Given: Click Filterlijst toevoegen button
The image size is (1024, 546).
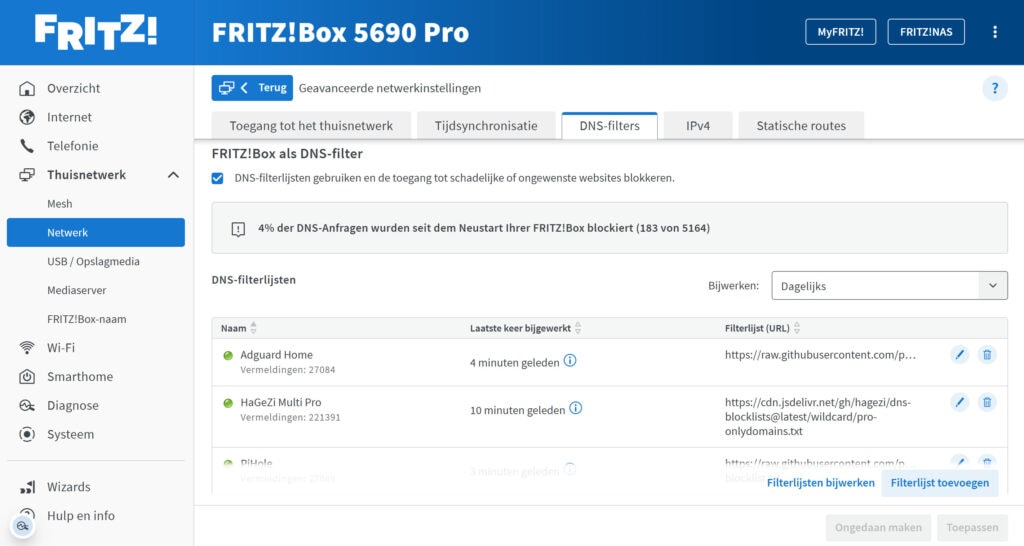Looking at the screenshot, I should (x=940, y=483).
